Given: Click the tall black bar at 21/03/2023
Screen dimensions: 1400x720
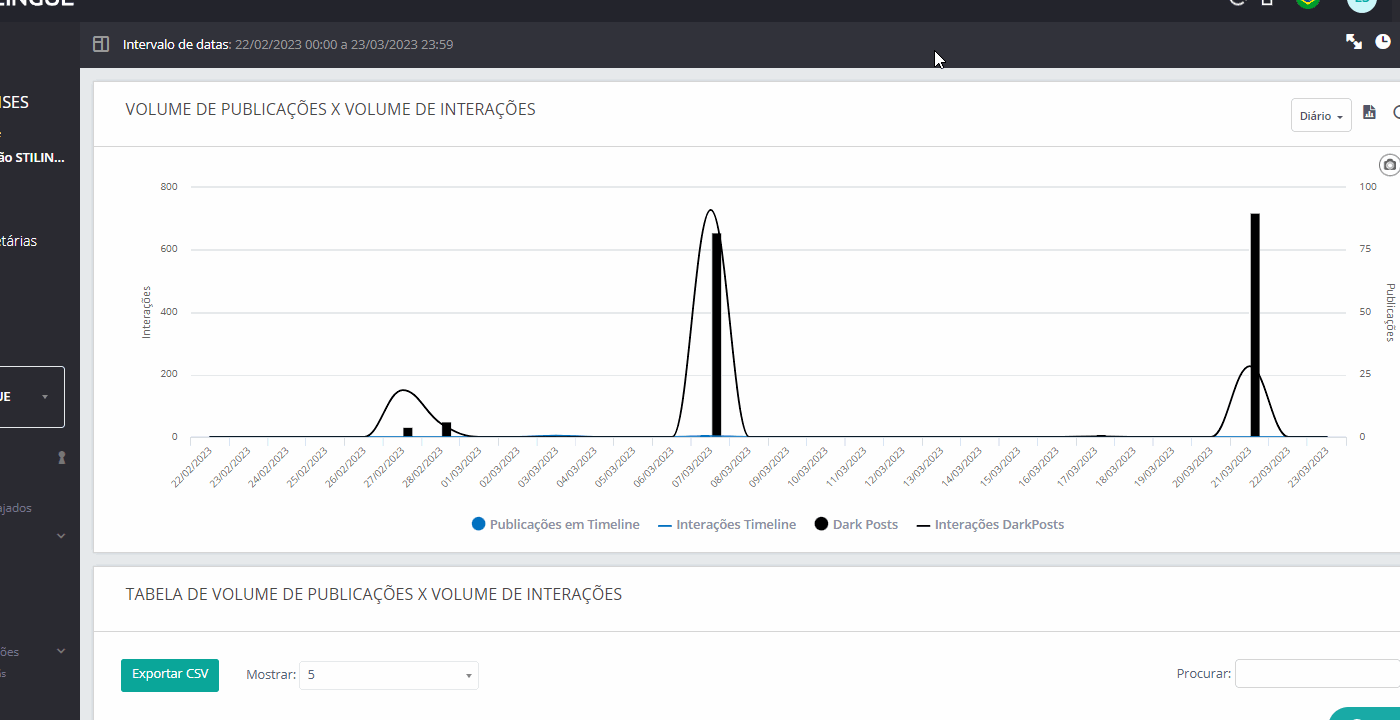Looking at the screenshot, I should click(1254, 325).
